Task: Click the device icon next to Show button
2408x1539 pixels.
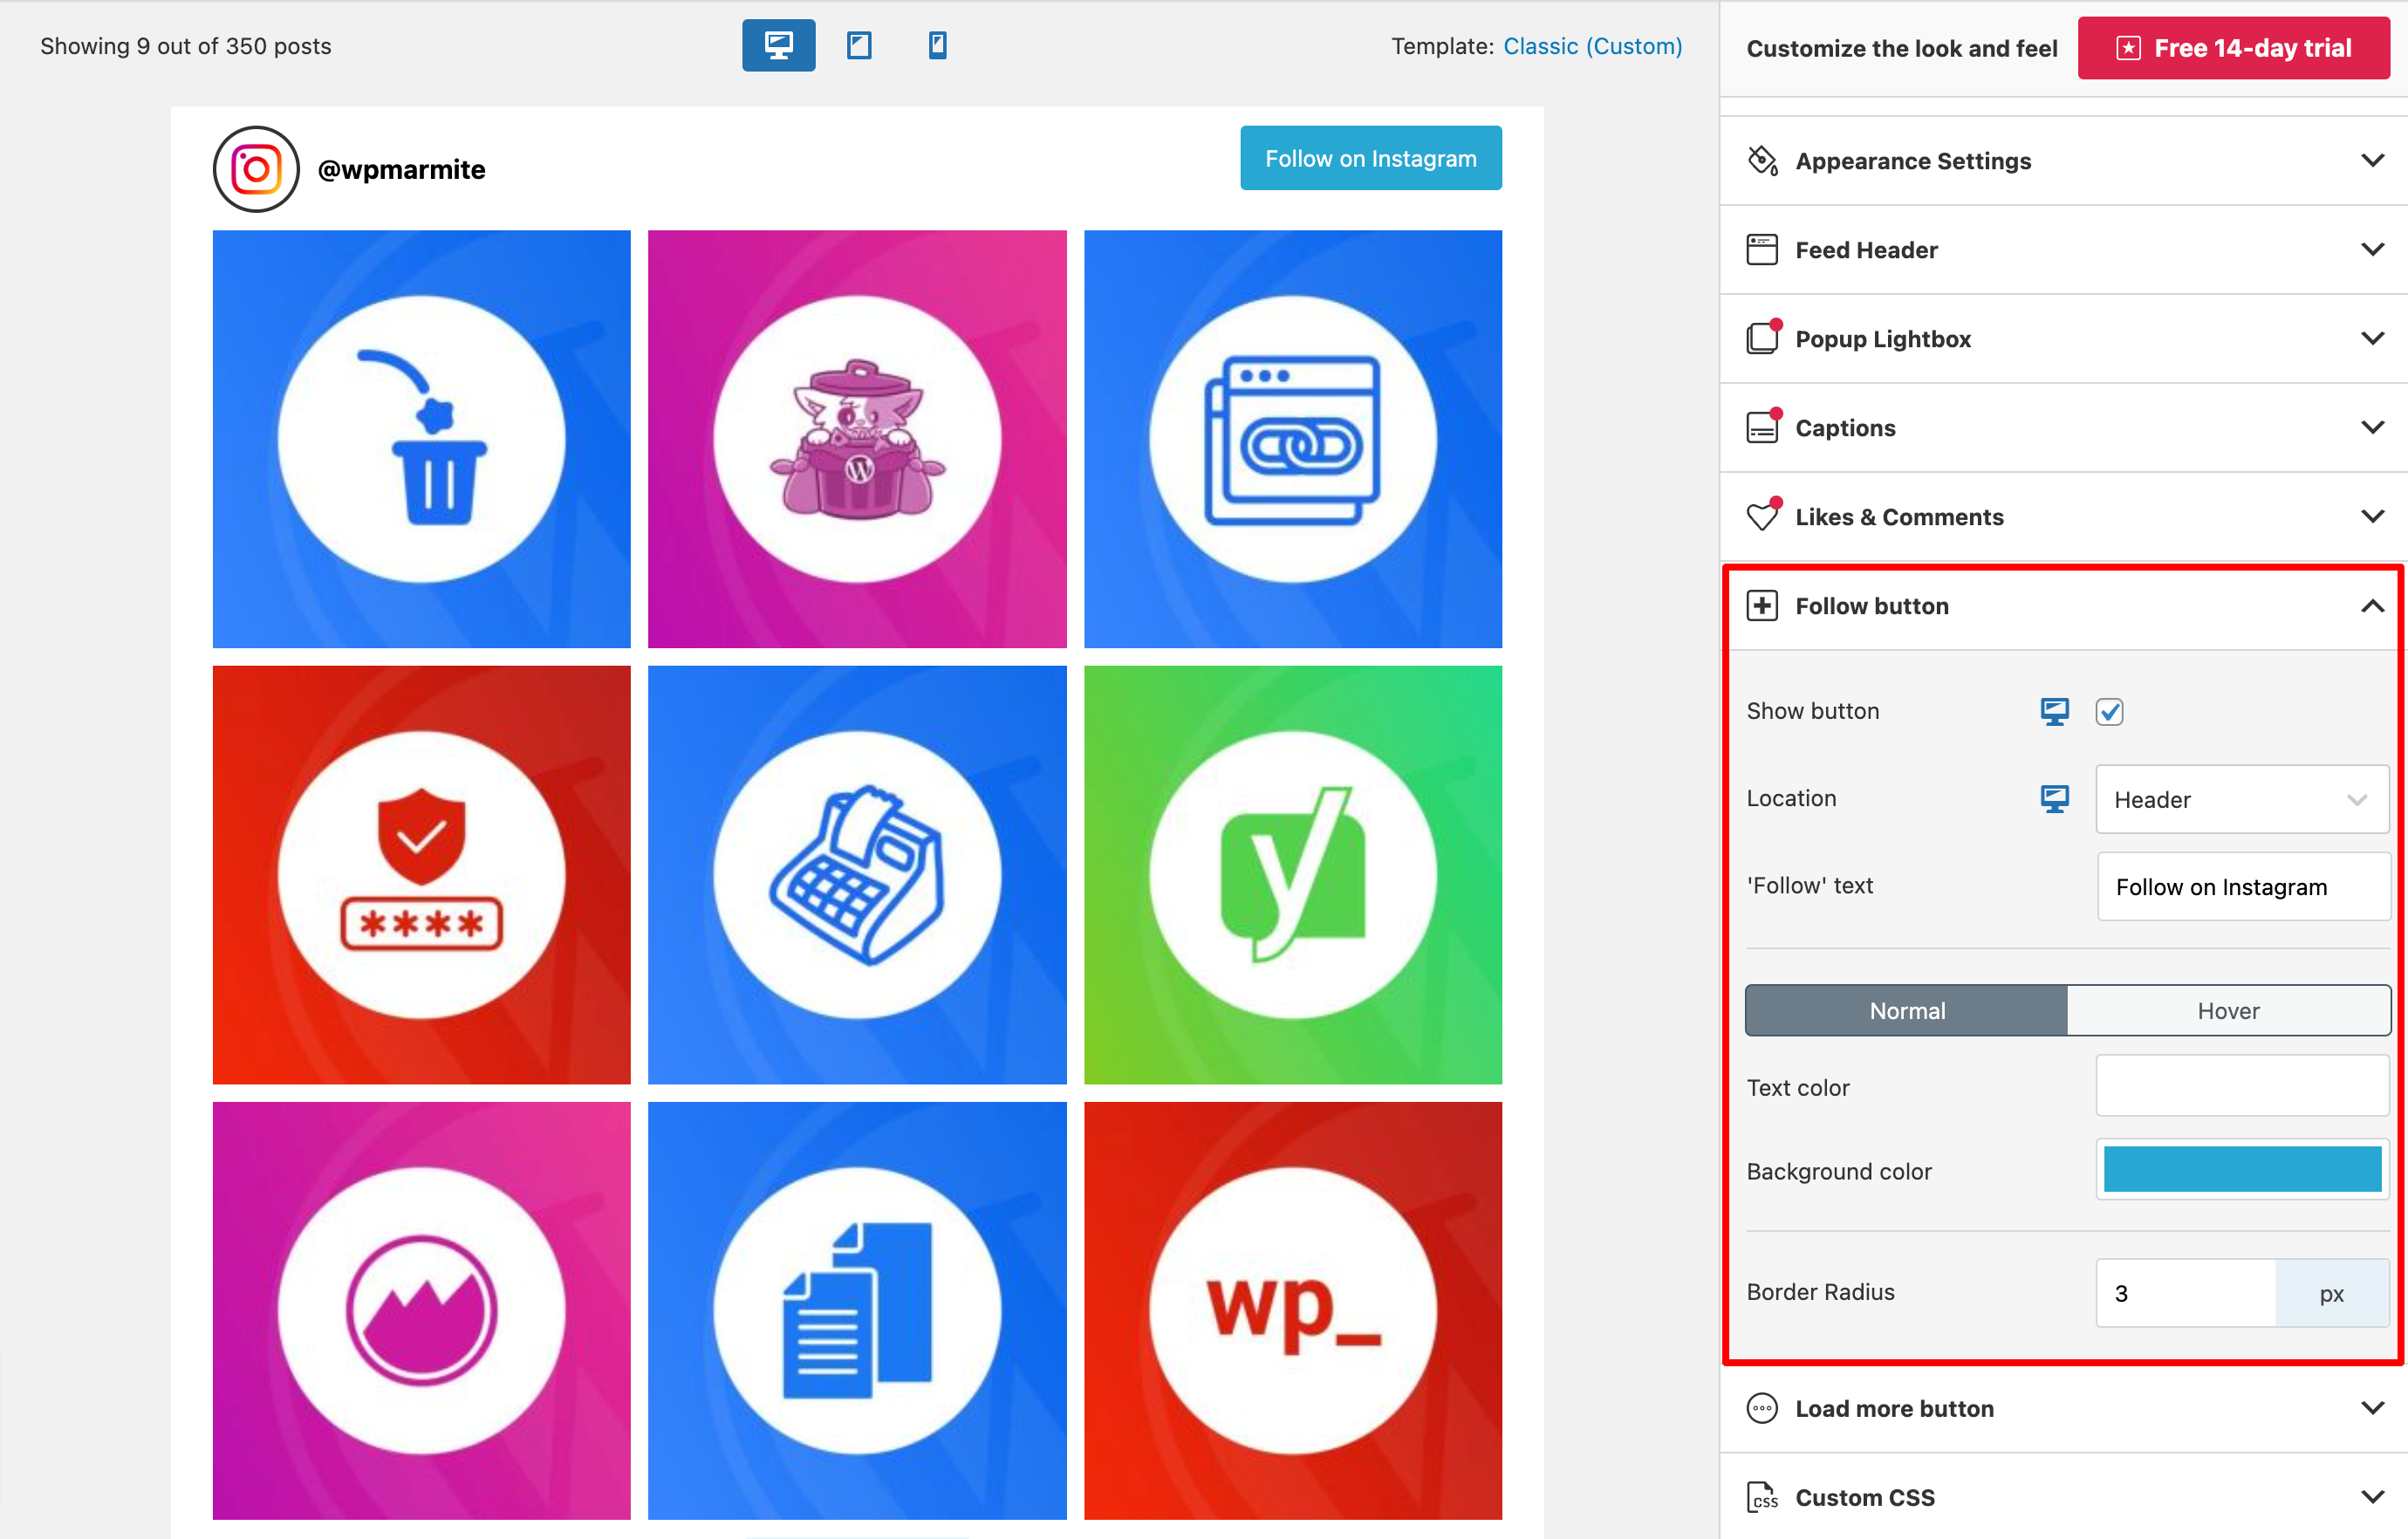Action: click(x=2054, y=711)
